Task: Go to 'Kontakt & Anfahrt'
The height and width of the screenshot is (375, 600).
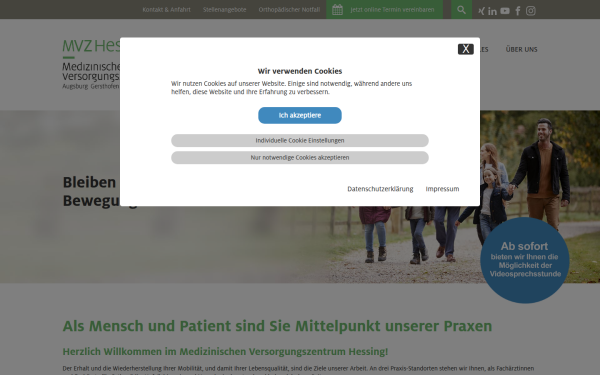Action: click(166, 10)
